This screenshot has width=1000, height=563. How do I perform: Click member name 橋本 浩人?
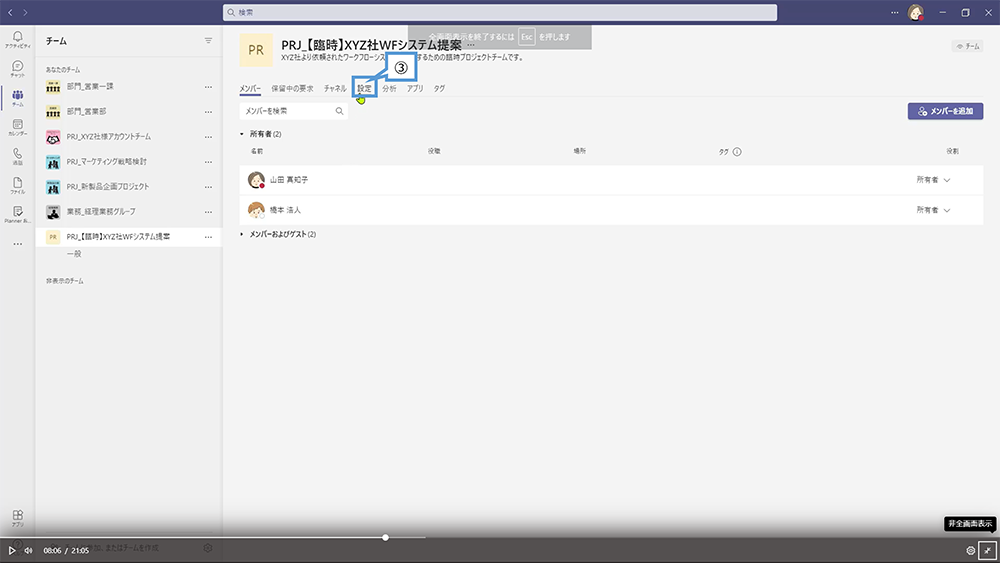click(x=285, y=210)
